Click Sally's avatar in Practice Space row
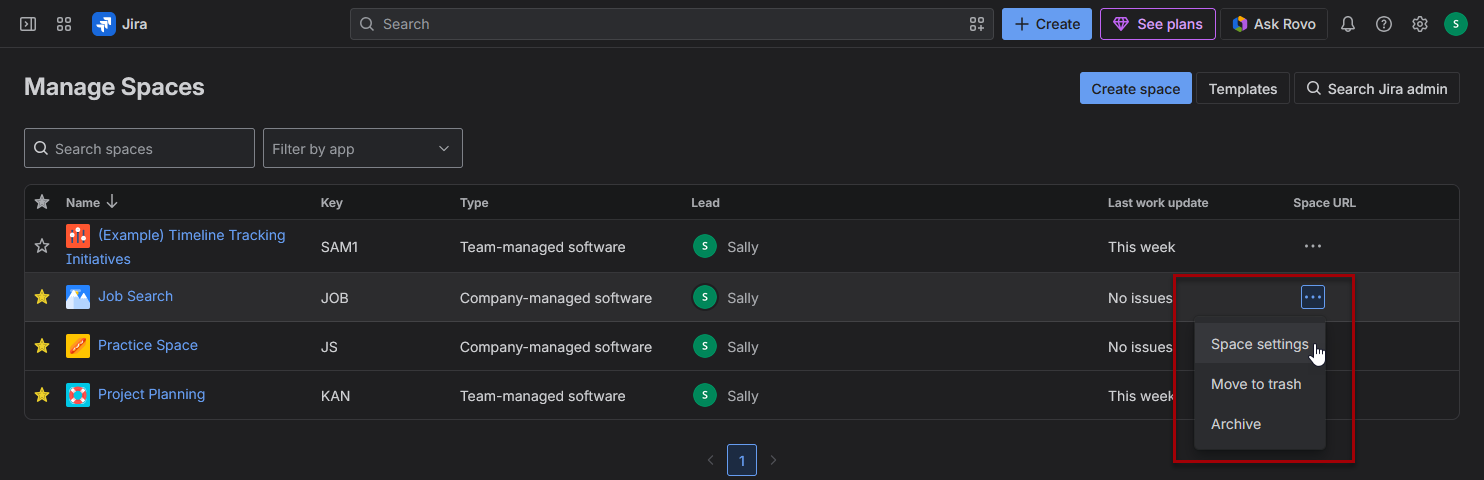Image resolution: width=1484 pixels, height=480 pixels. (x=705, y=346)
